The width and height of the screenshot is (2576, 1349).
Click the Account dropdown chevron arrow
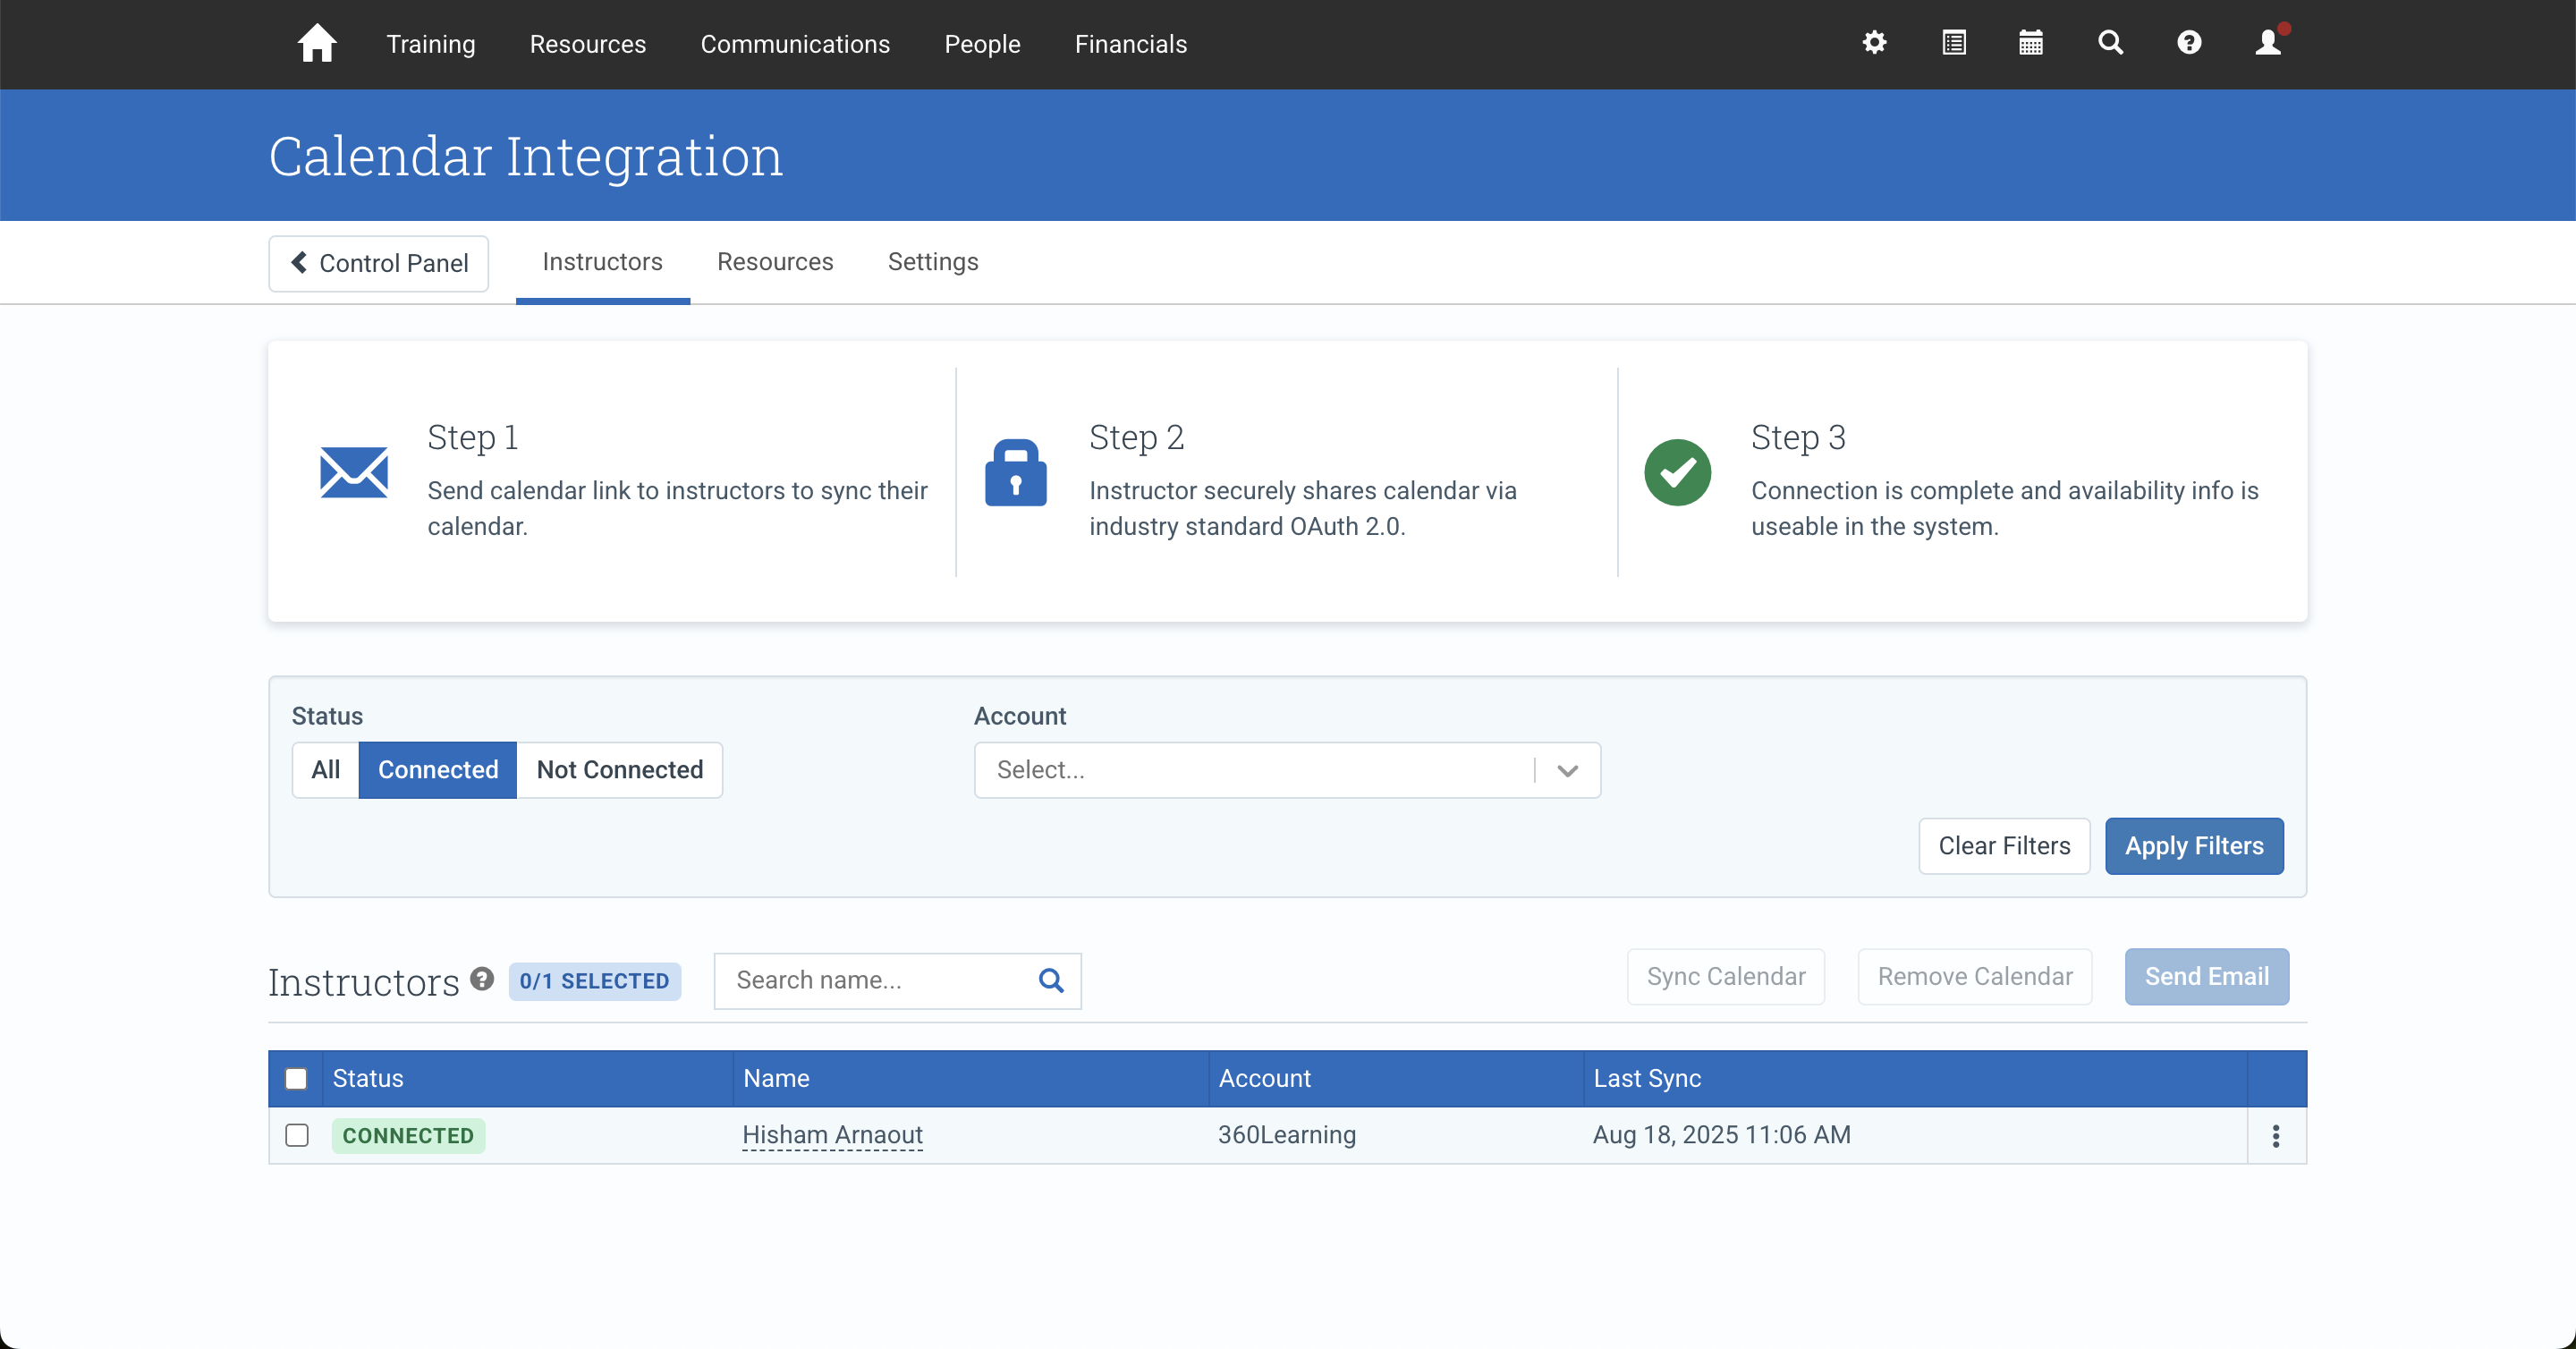pos(1567,770)
